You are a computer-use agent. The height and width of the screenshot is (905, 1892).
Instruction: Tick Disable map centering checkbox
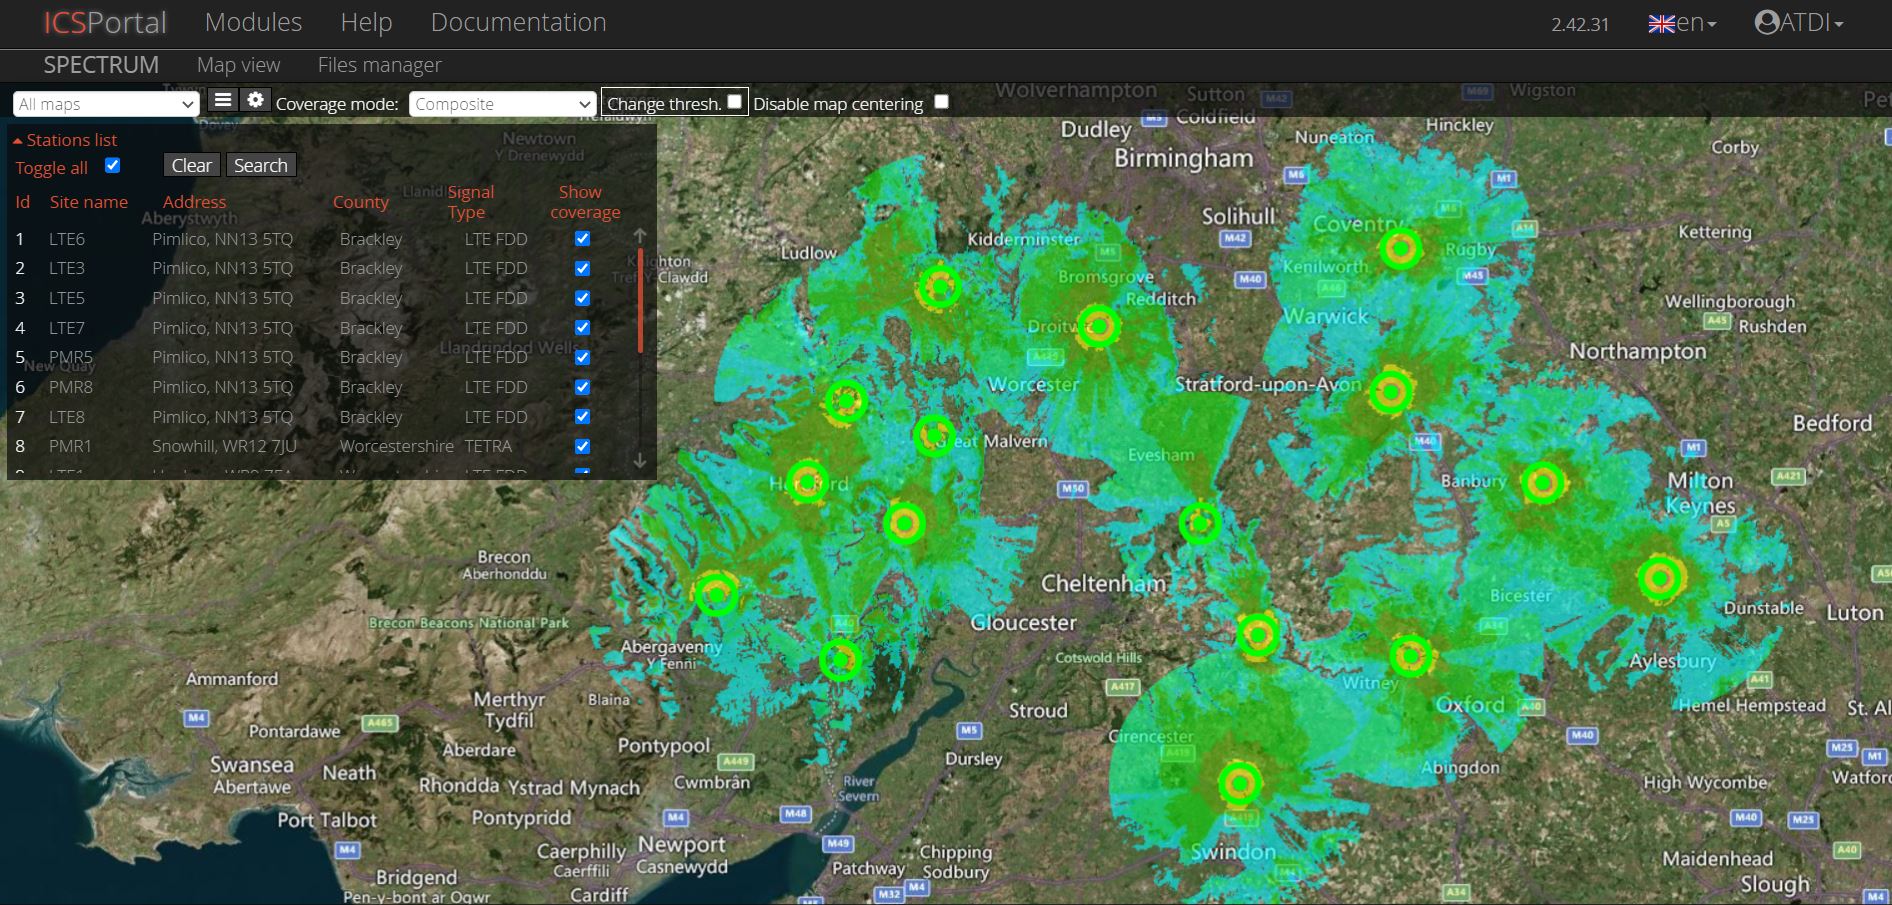pyautogui.click(x=941, y=102)
